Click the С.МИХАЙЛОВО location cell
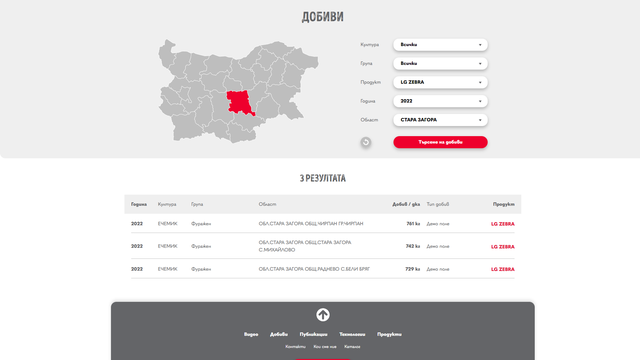This screenshot has width=640, height=360. (x=305, y=246)
